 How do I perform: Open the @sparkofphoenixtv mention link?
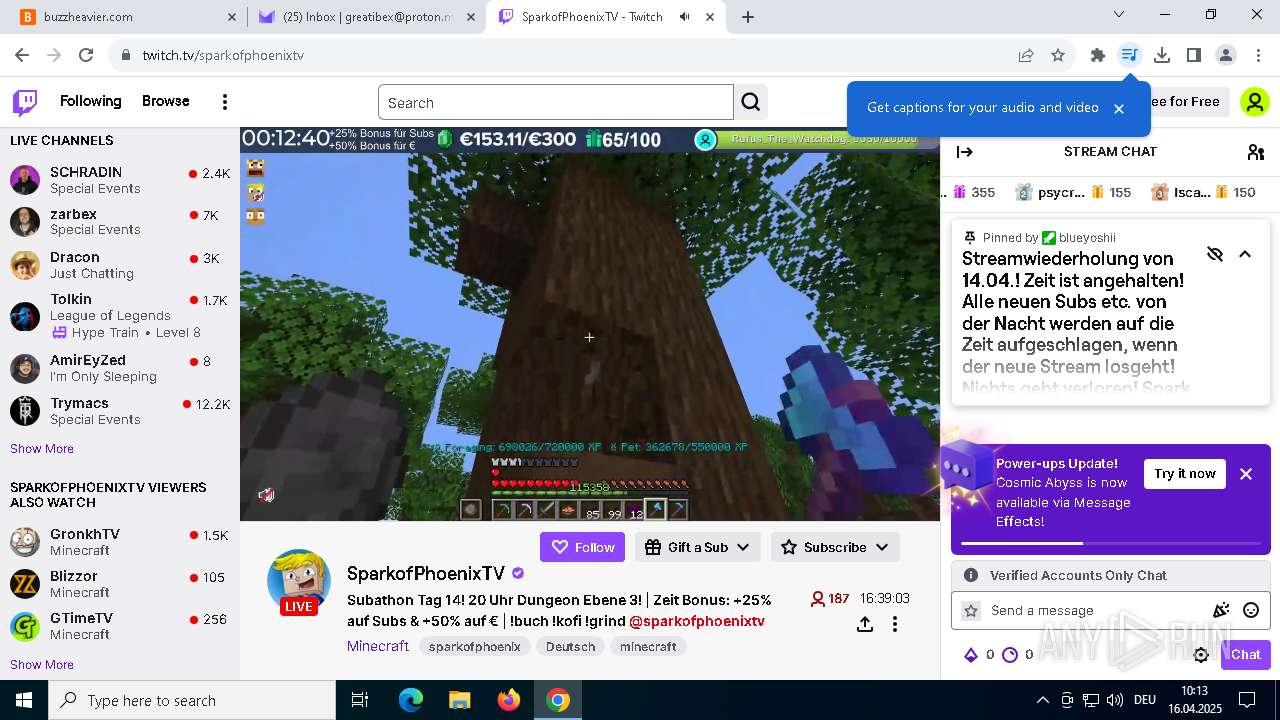[697, 621]
